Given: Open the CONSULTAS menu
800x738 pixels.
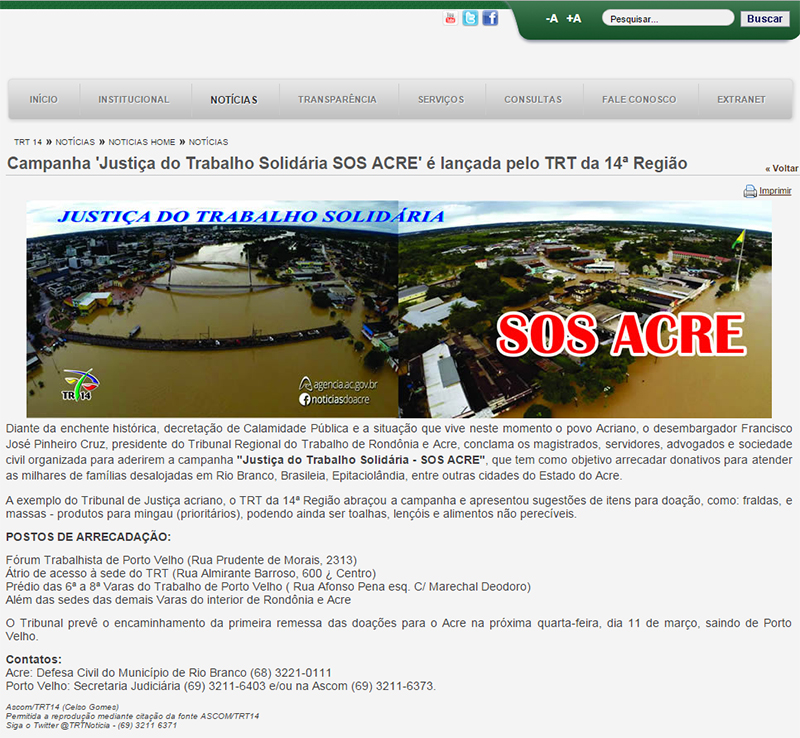Looking at the screenshot, I should tap(533, 100).
